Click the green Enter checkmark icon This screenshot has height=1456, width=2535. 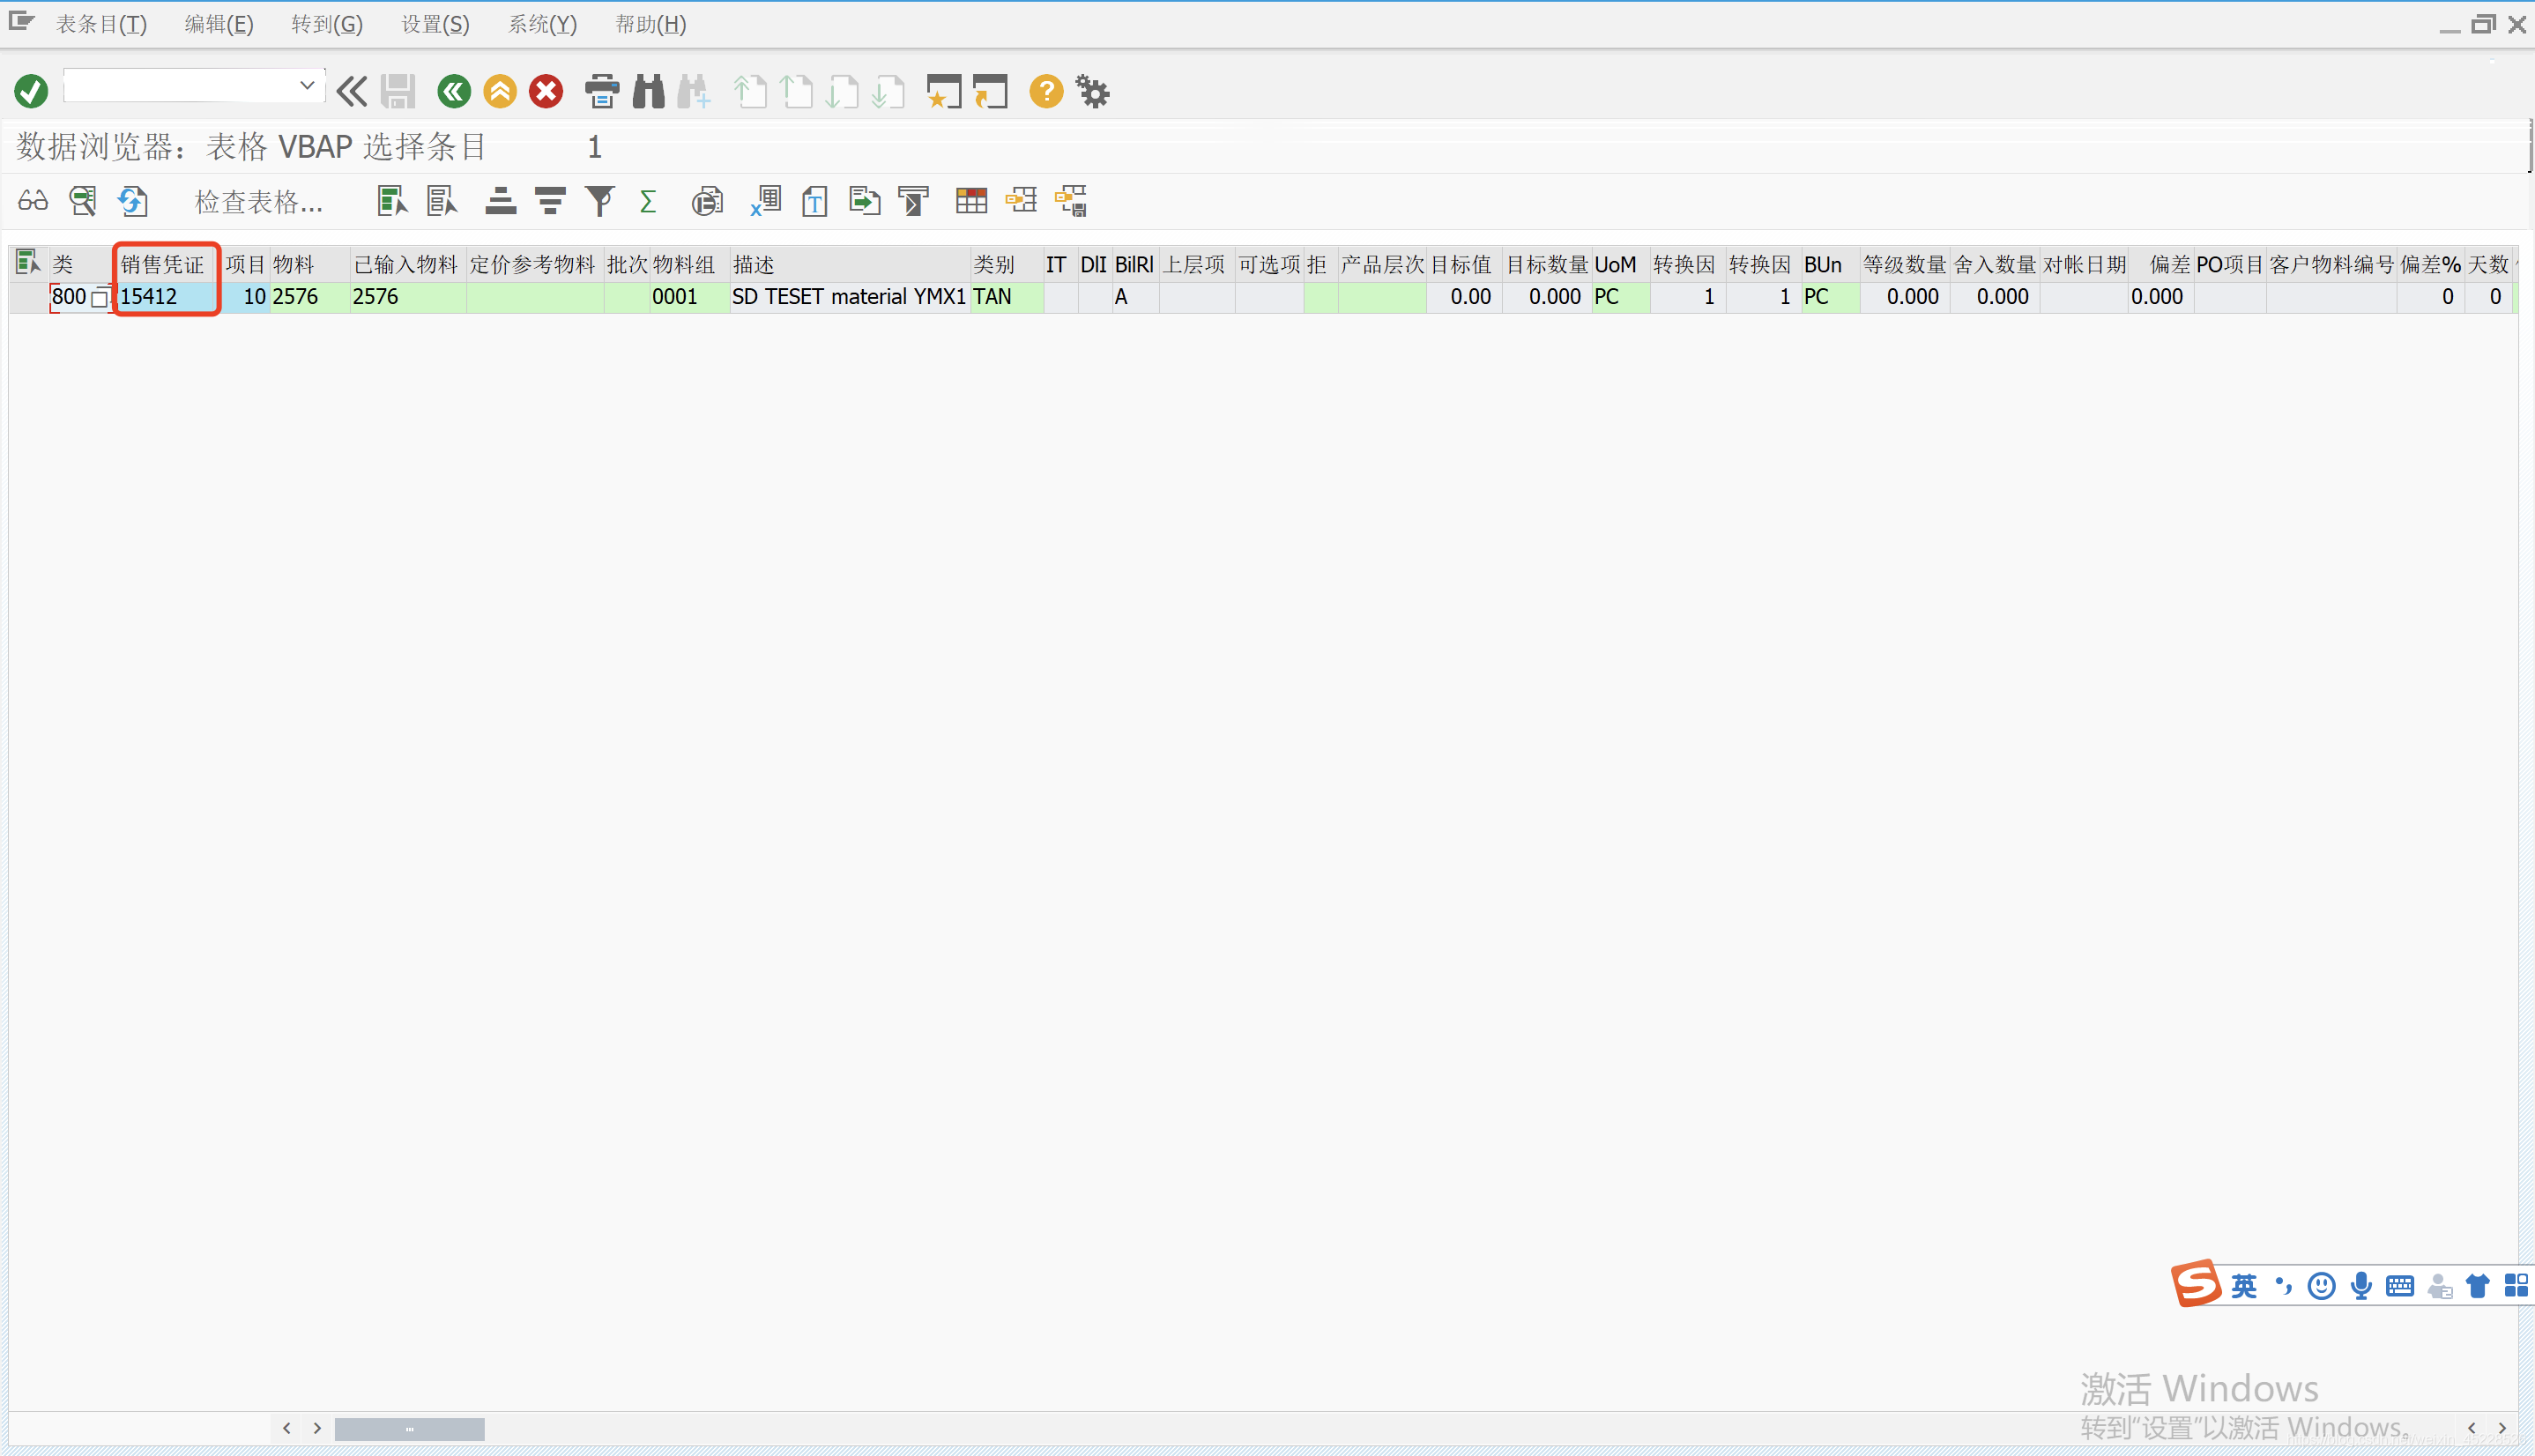click(31, 92)
